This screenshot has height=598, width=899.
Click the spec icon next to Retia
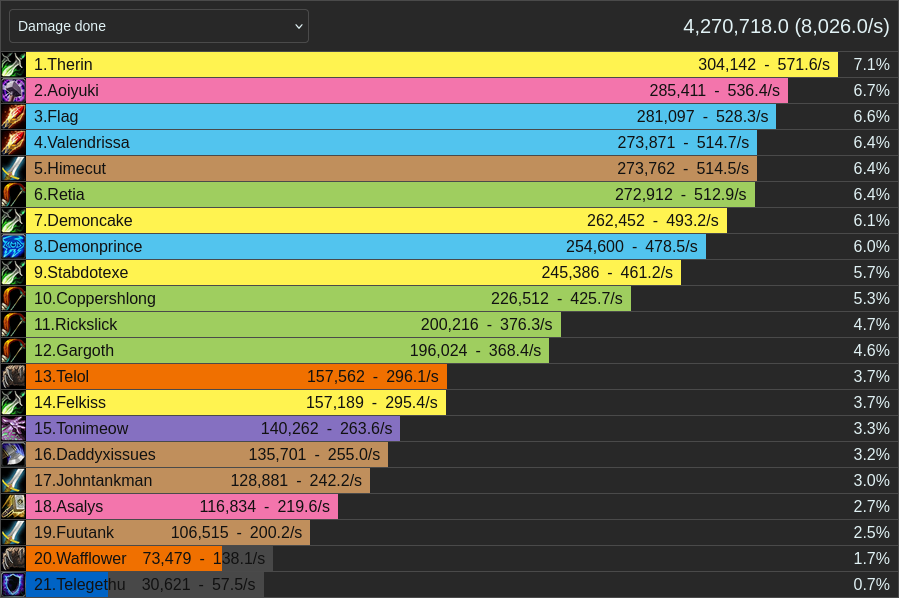pyautogui.click(x=13, y=194)
